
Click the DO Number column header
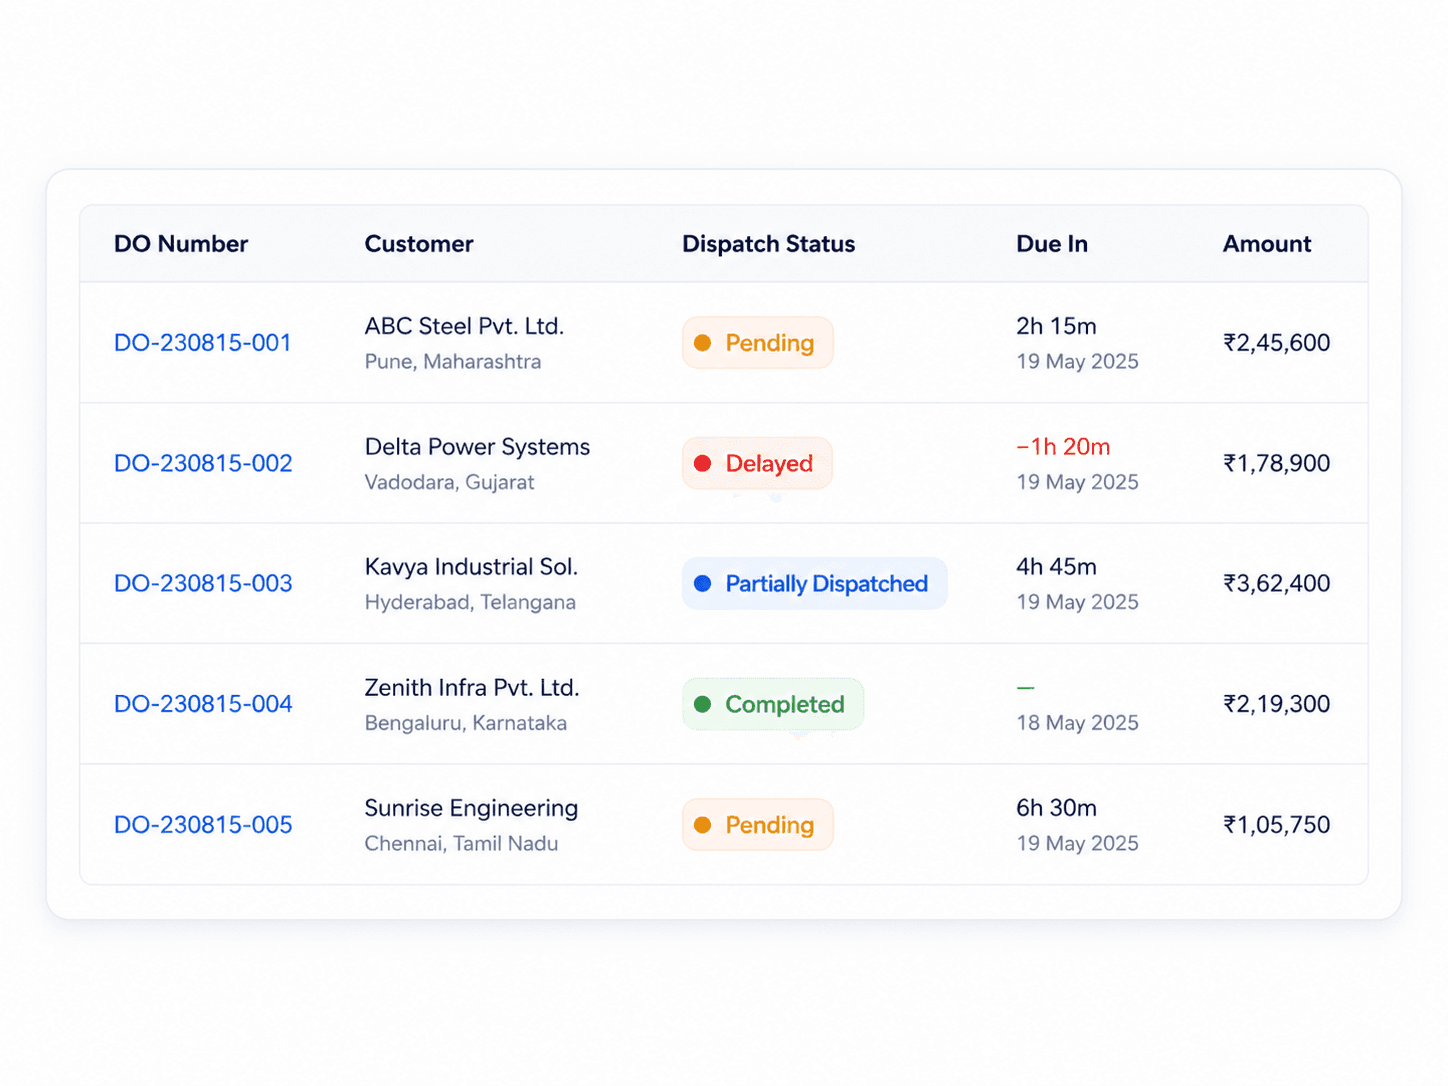[181, 244]
